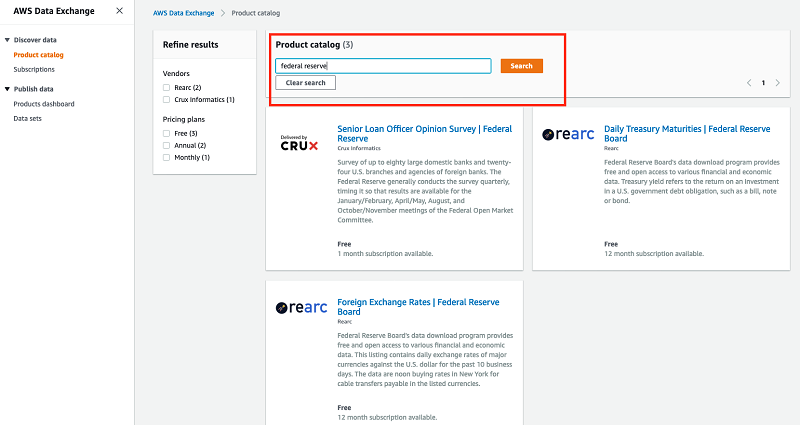Collapse the Discover data section

7,40
